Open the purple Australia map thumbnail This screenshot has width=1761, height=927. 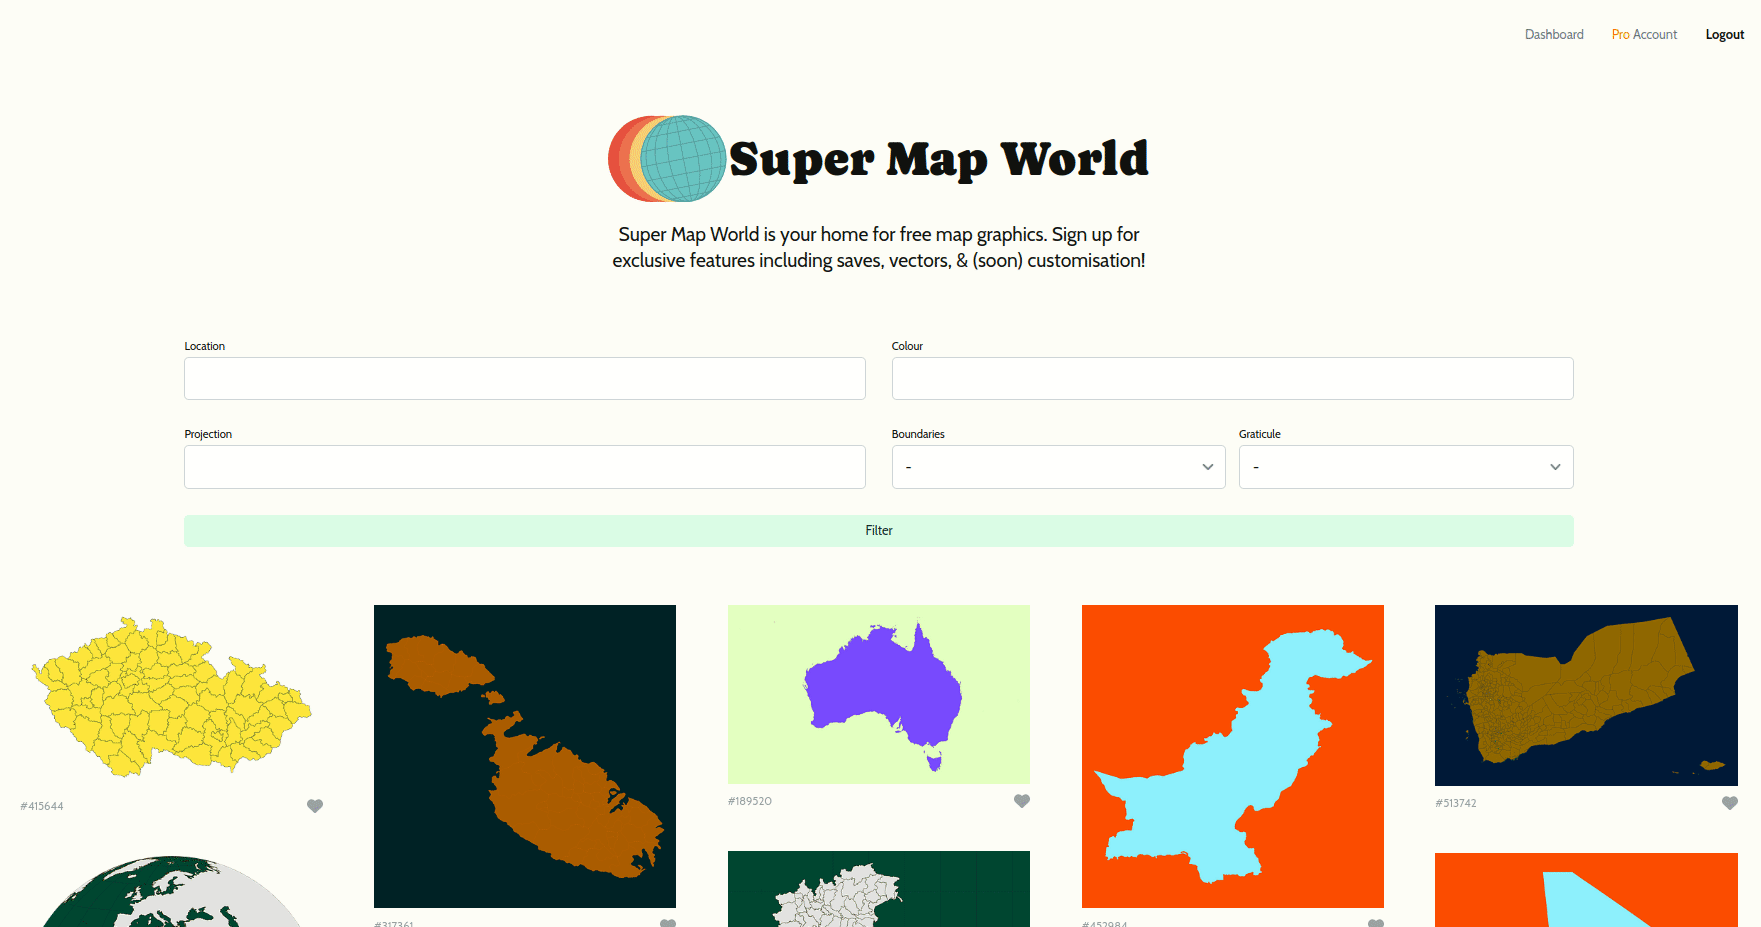click(x=879, y=694)
